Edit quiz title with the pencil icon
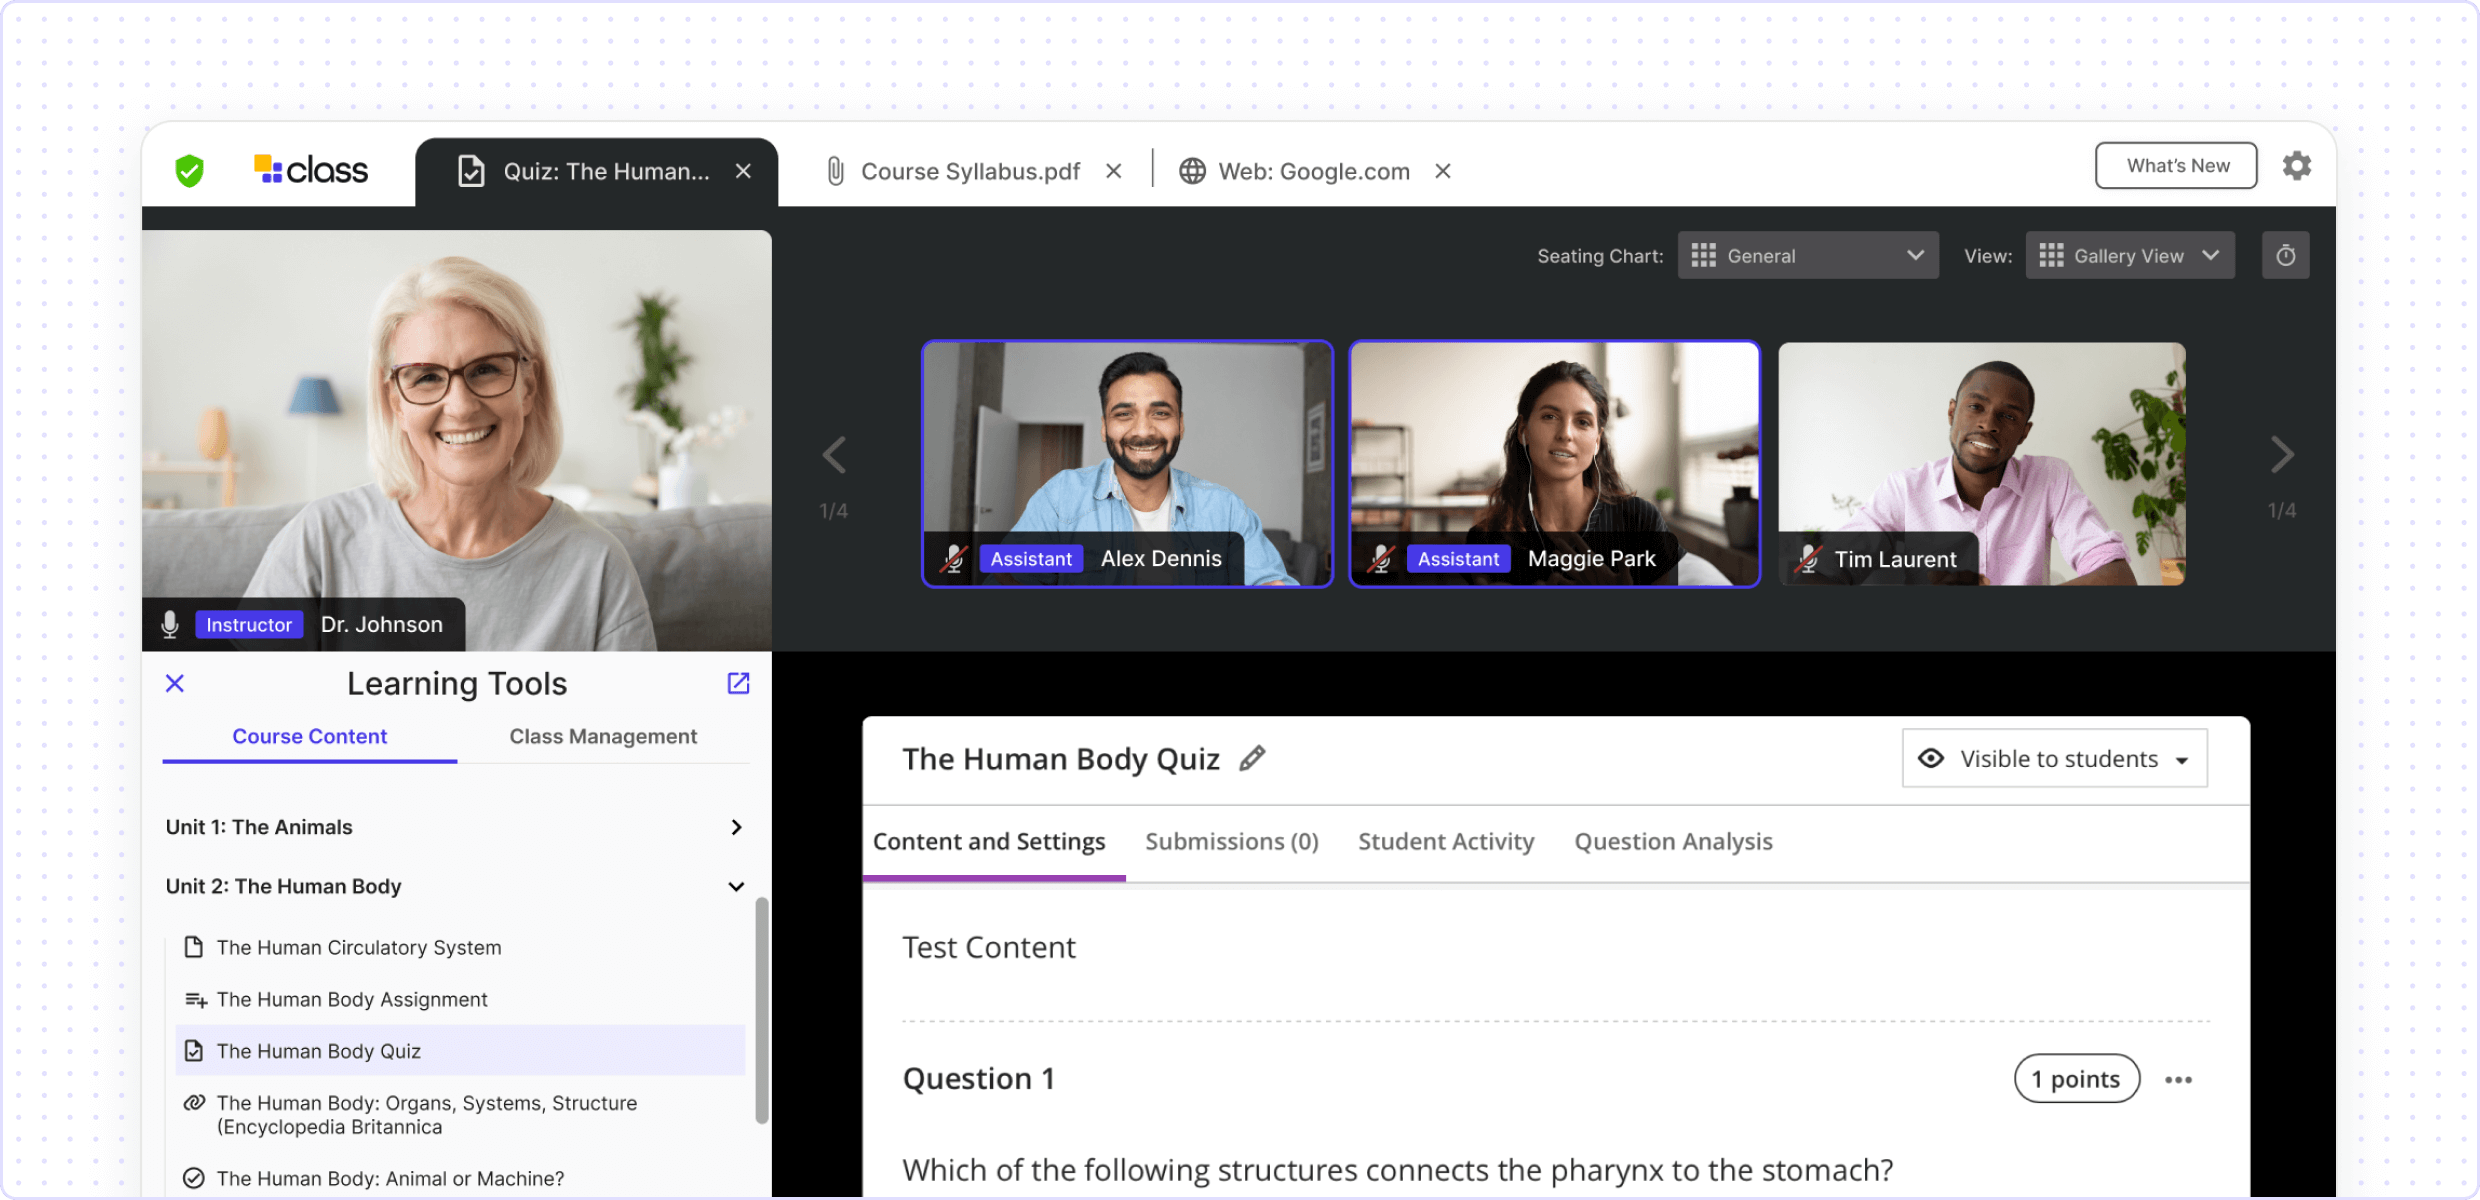2480x1200 pixels. pos(1252,759)
